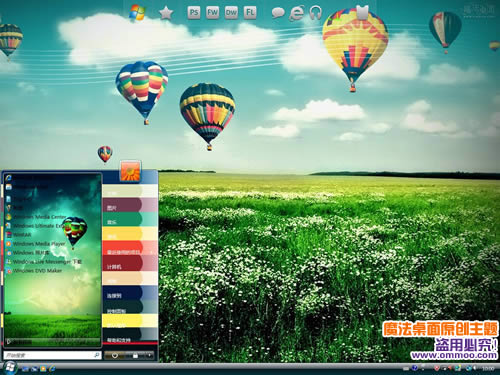Click the search magnifier in the Start search box
The height and width of the screenshot is (375, 500).
coord(97,355)
